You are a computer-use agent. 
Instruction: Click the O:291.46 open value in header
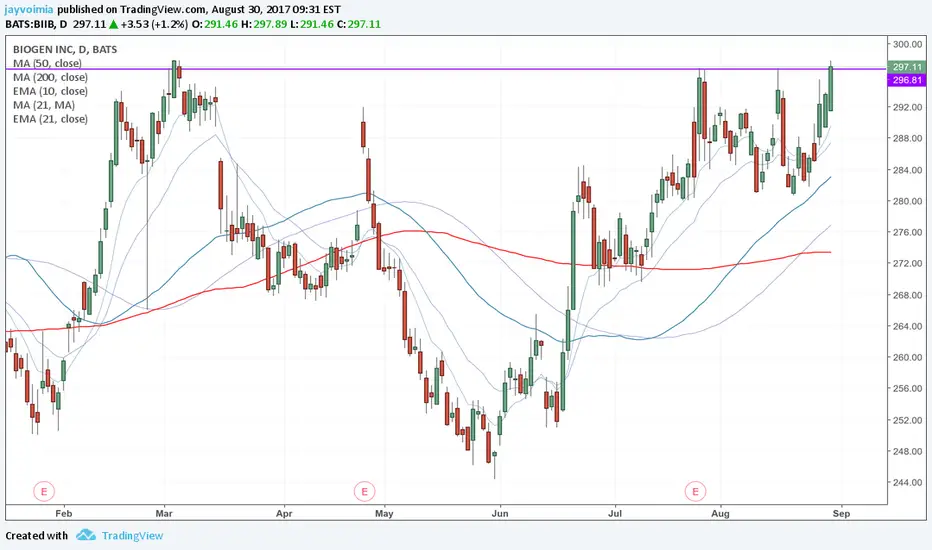point(214,24)
